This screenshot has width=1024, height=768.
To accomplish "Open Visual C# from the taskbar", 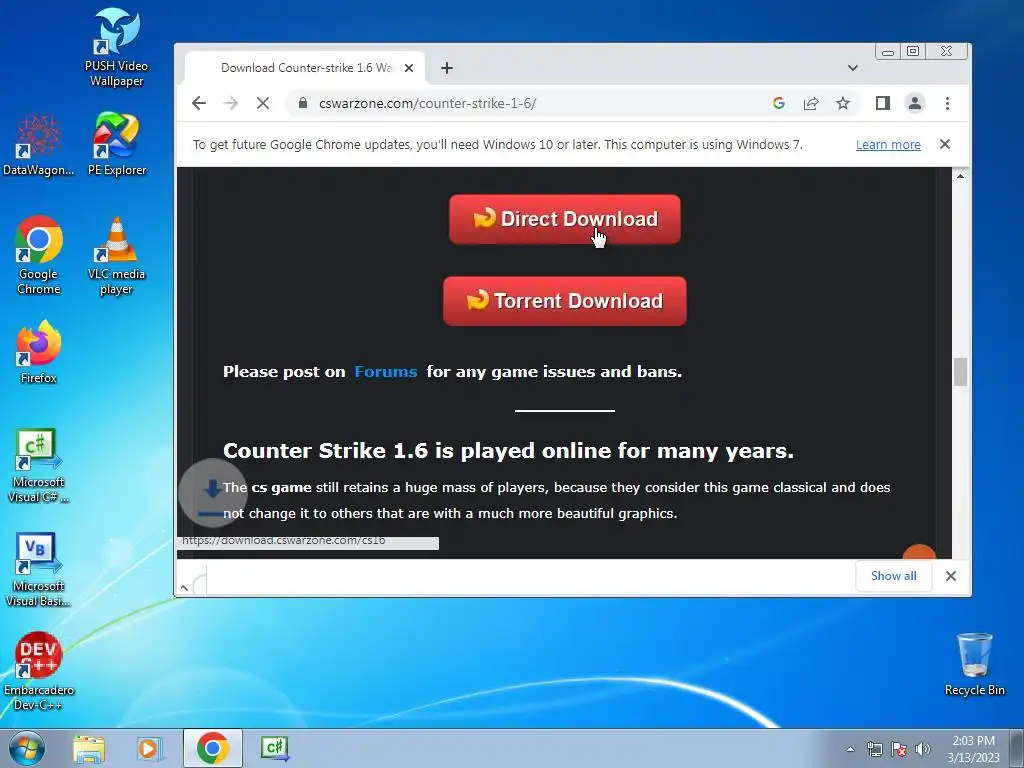I will [275, 748].
